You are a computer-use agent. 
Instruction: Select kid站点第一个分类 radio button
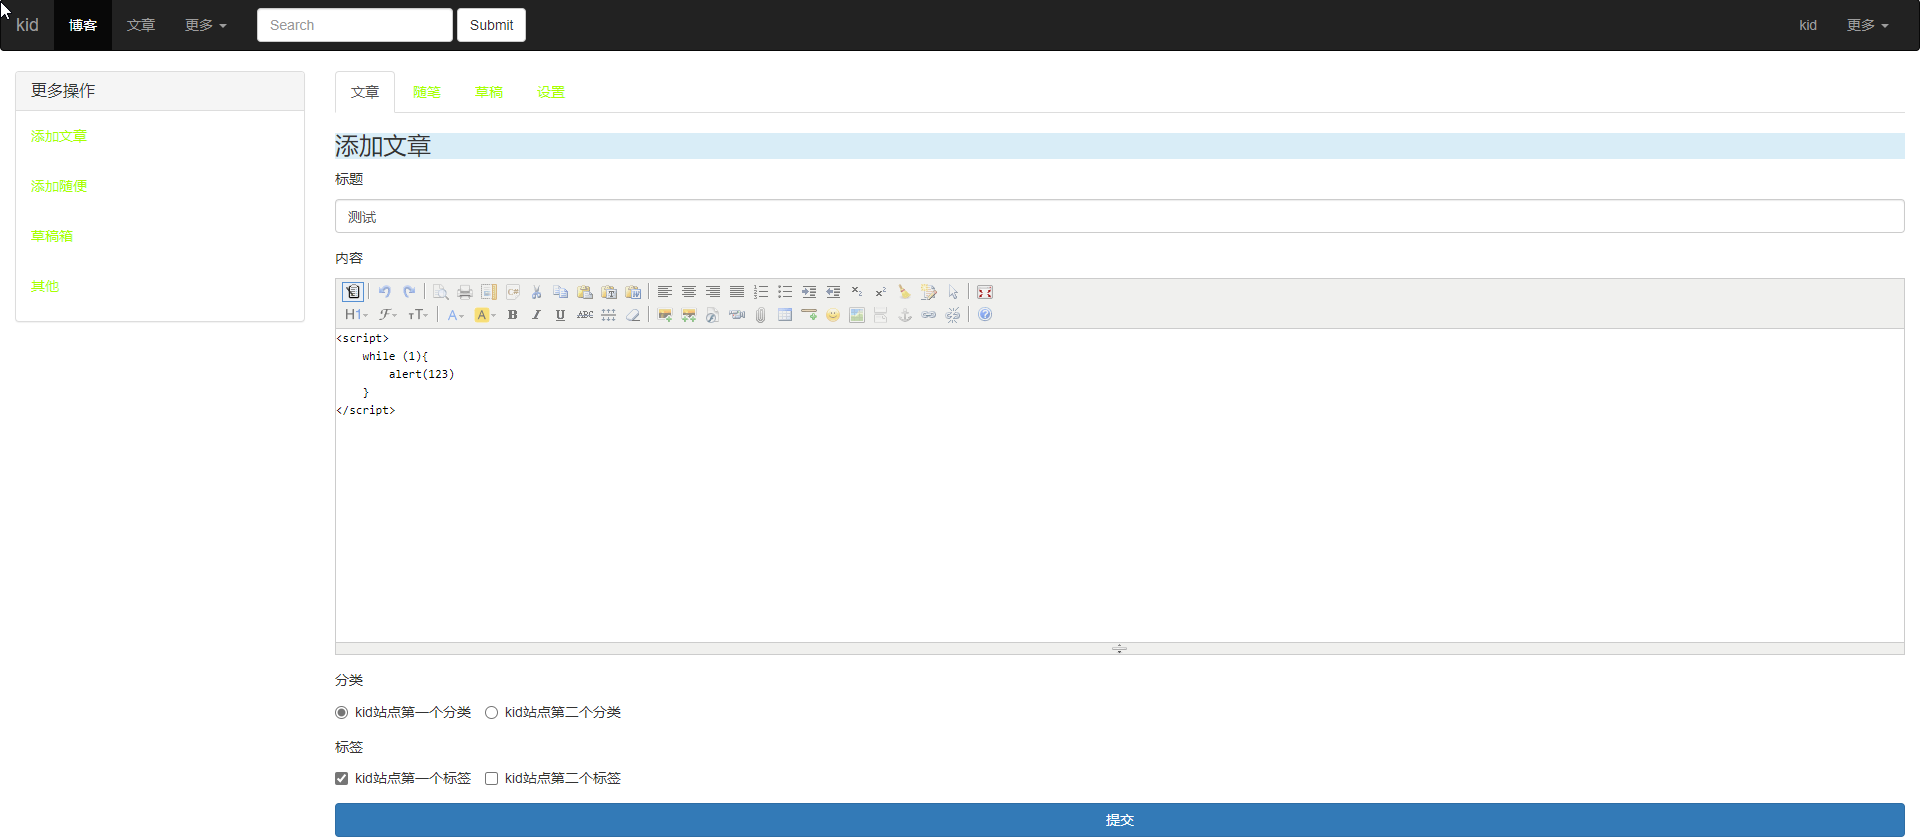click(341, 713)
